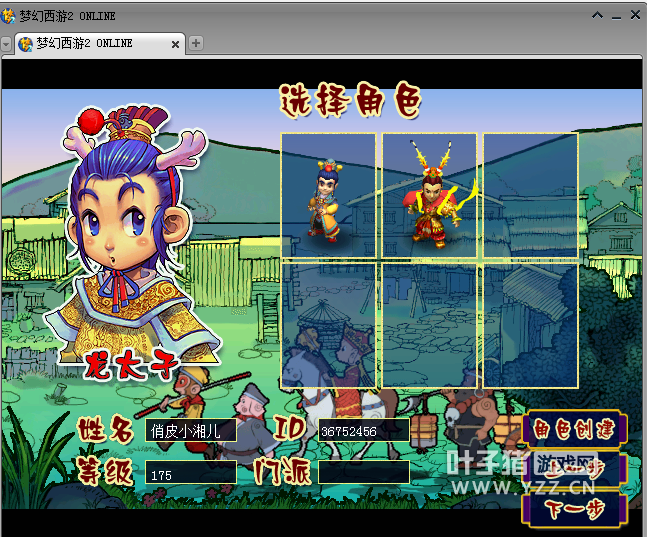Image resolution: width=647 pixels, height=537 pixels.
Task: Choose the empty bottom-middle character slot
Action: coord(430,326)
